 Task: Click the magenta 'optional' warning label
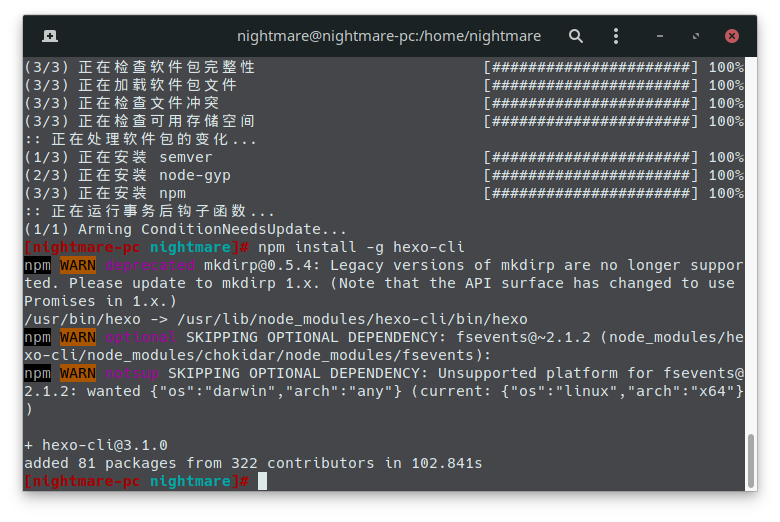[x=141, y=337]
